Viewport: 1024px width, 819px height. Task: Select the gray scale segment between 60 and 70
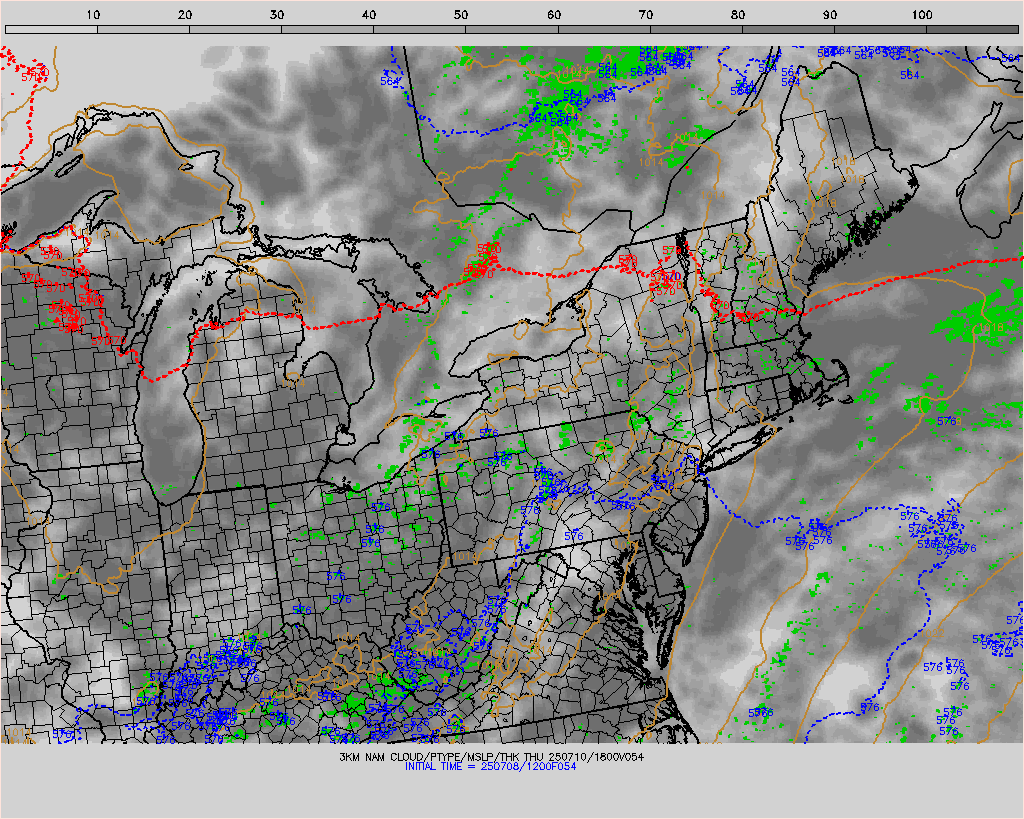click(x=604, y=29)
